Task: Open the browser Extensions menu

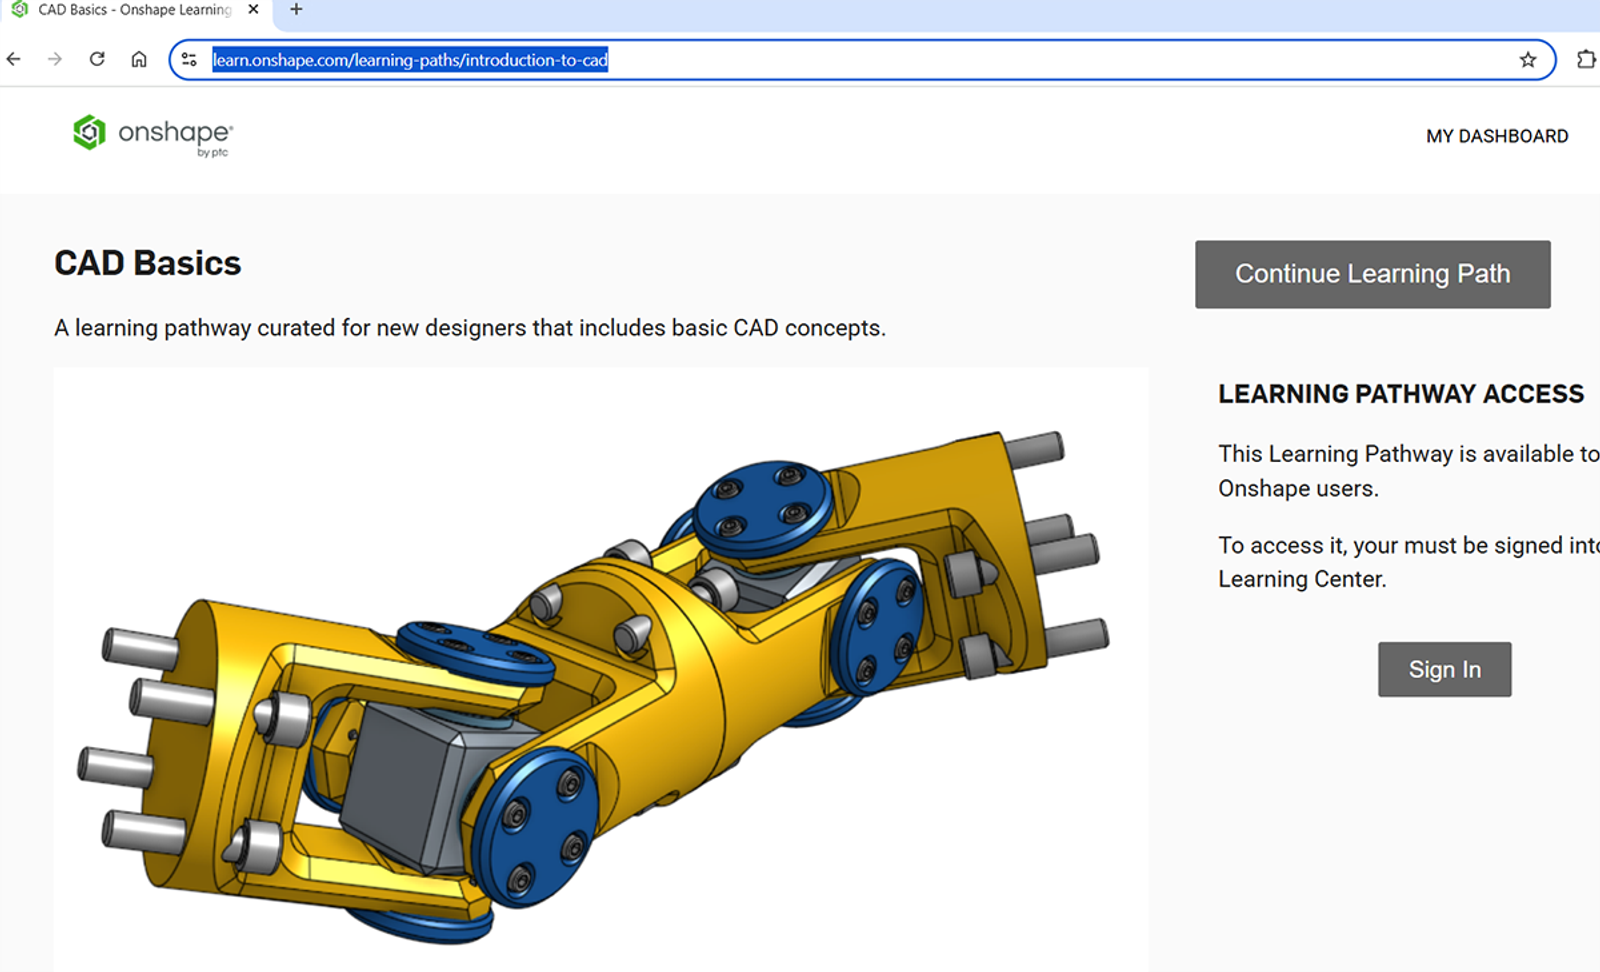Action: coord(1586,59)
